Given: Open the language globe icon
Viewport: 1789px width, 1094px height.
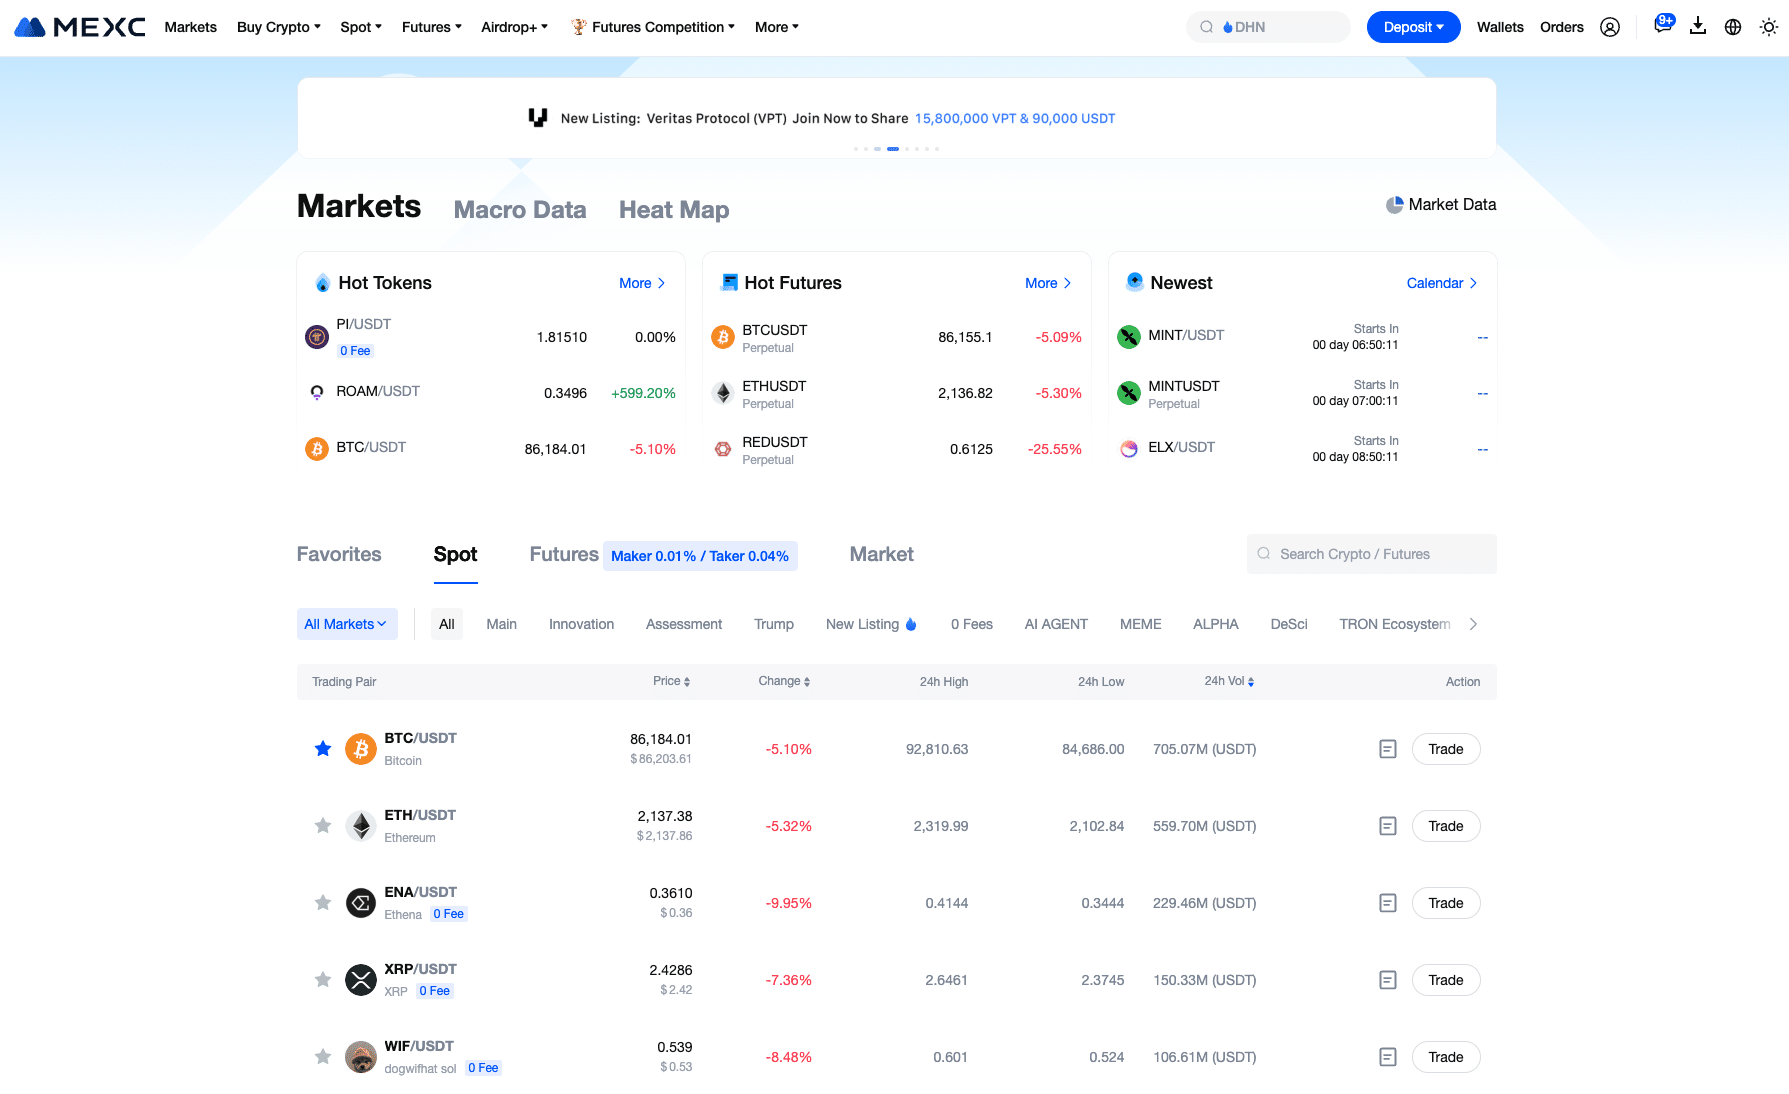Looking at the screenshot, I should coord(1733,27).
